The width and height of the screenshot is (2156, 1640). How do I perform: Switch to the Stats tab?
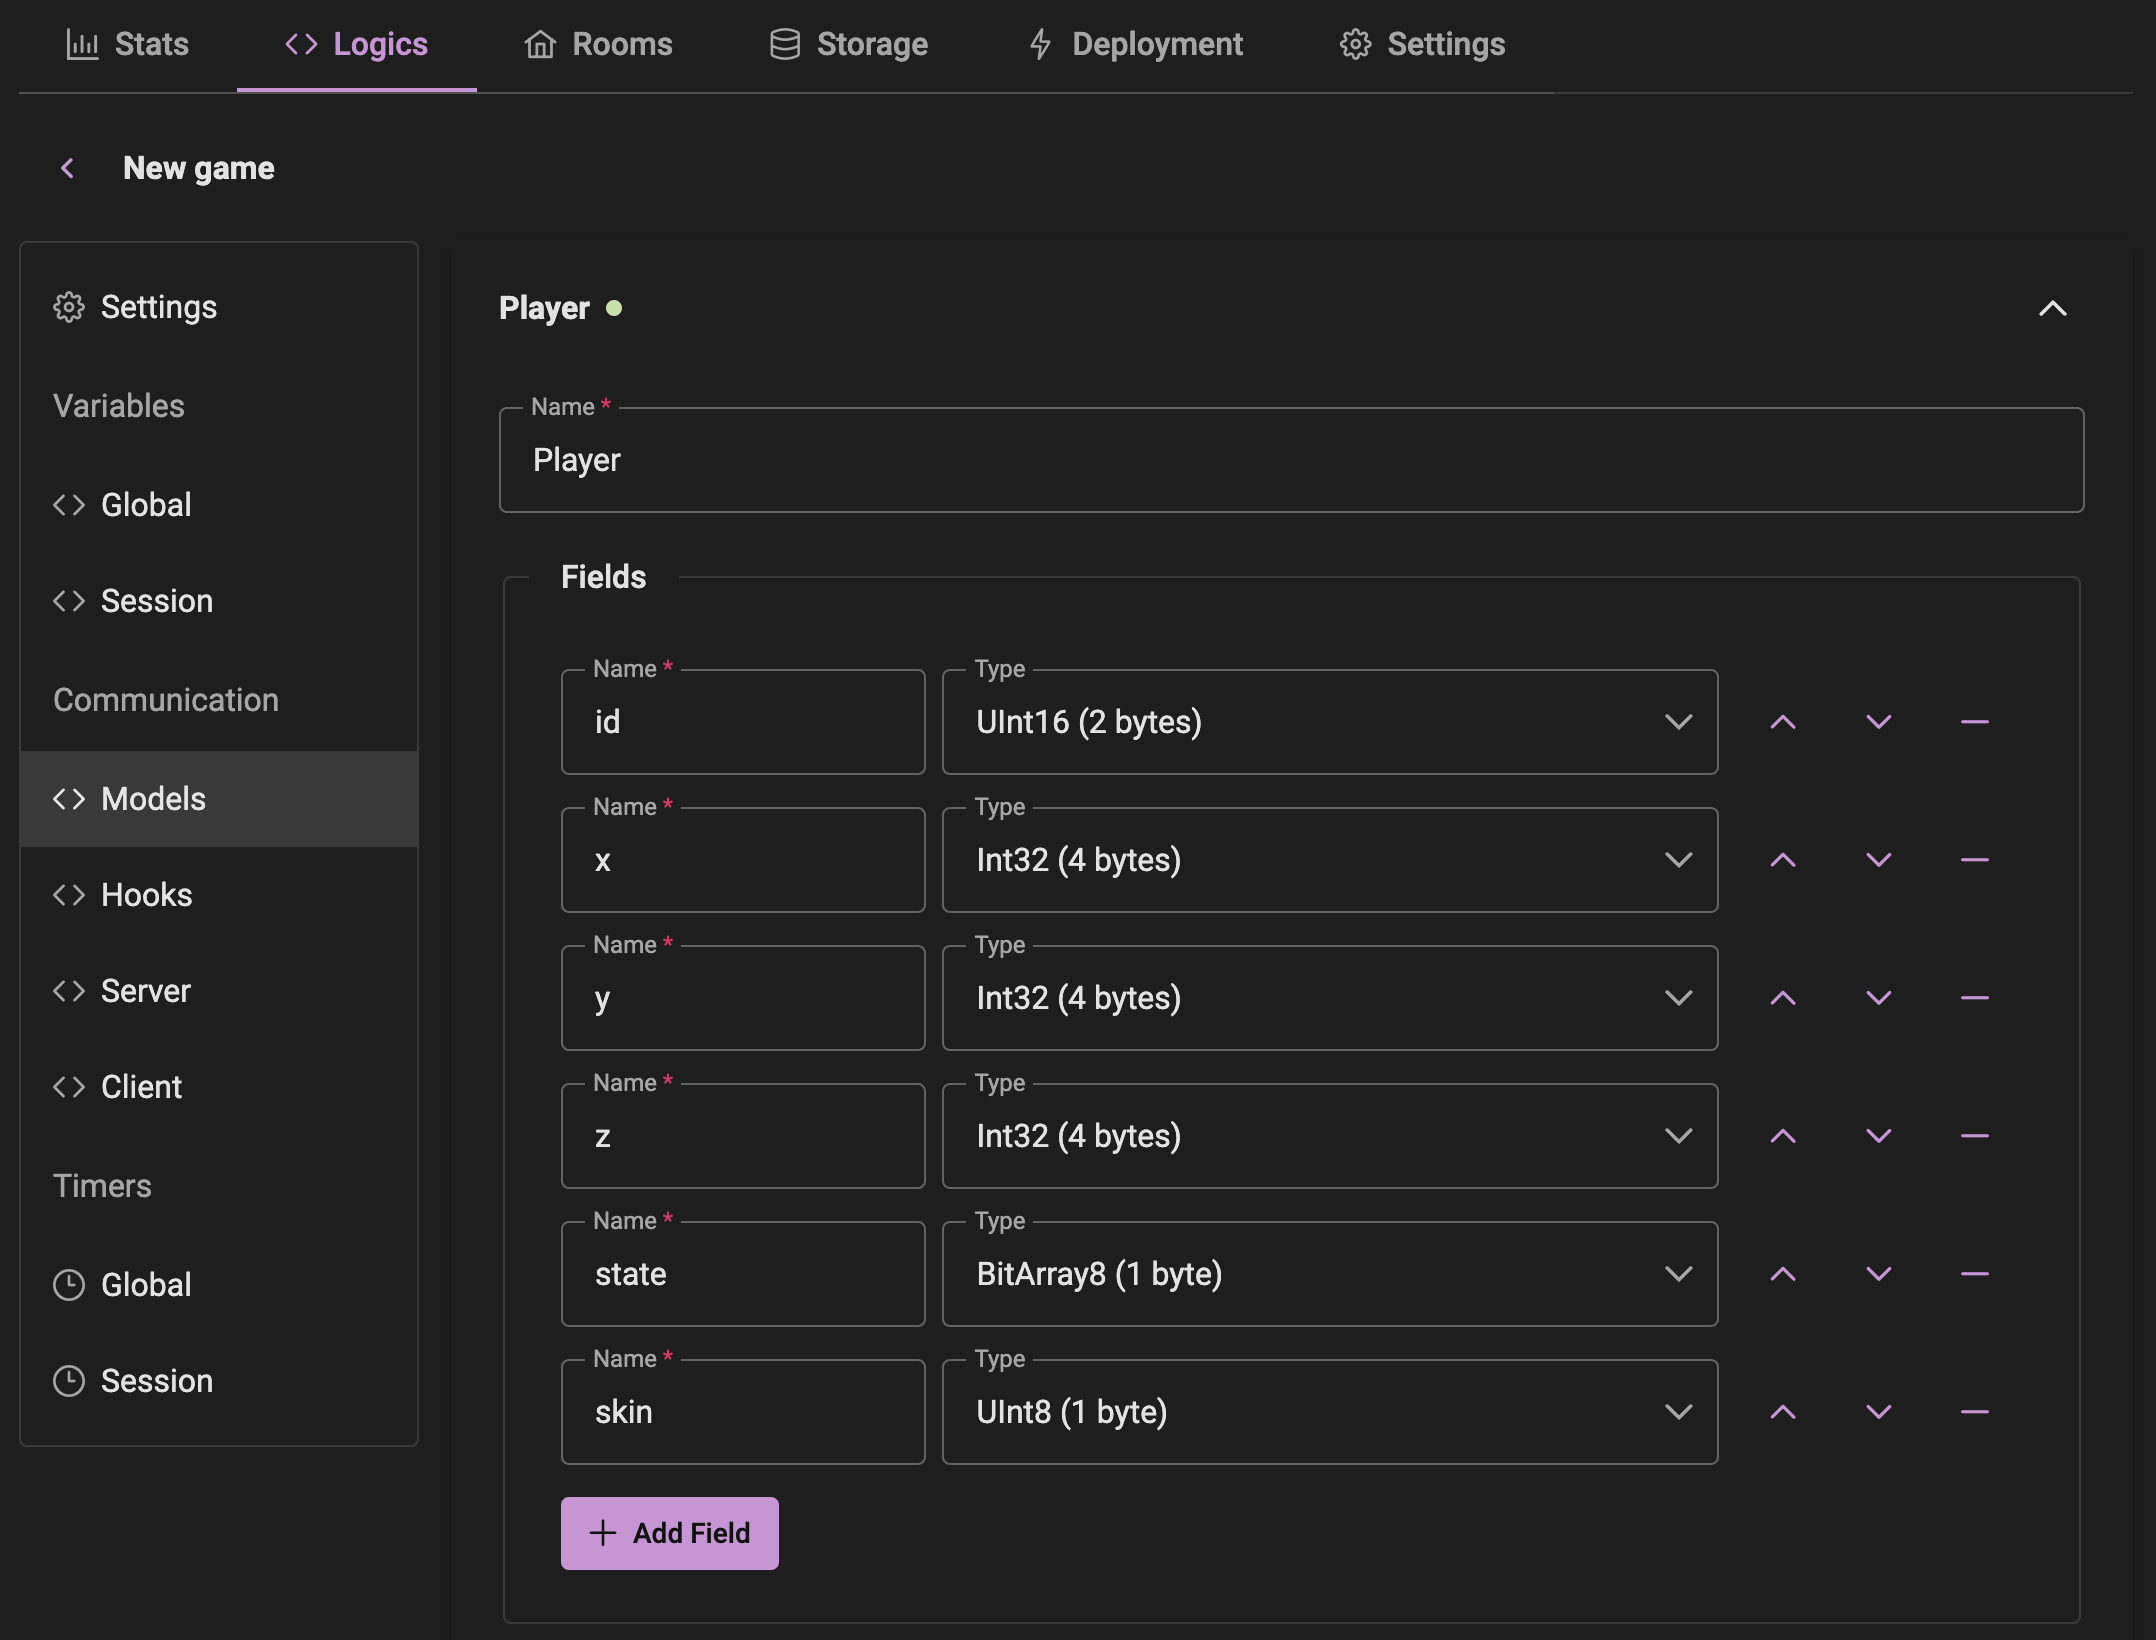pyautogui.click(x=127, y=44)
